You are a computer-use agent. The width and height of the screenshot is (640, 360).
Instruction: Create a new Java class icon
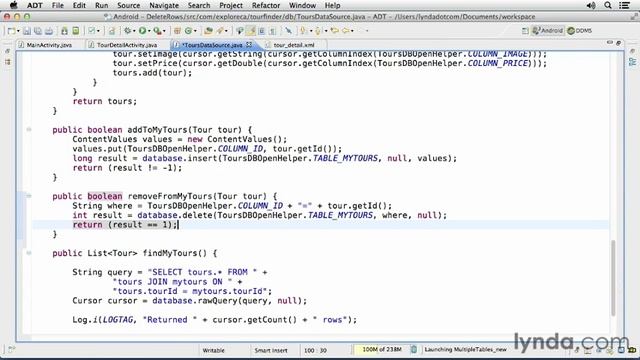tap(189, 31)
